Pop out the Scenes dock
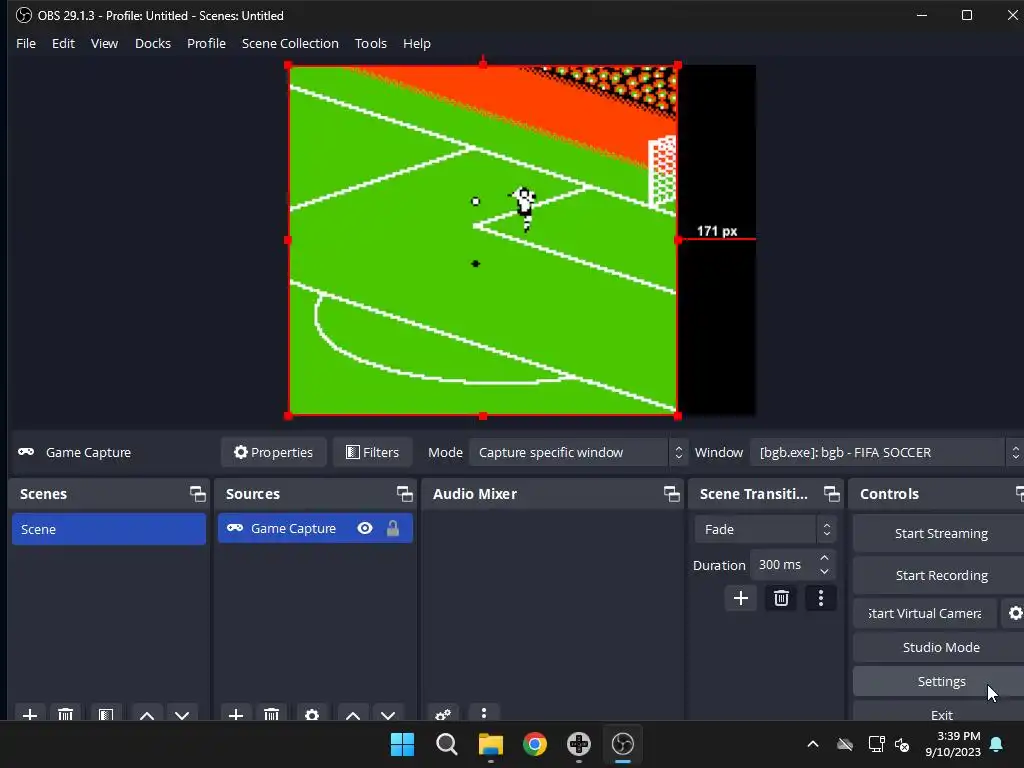Viewport: 1024px width, 768px height. point(197,494)
